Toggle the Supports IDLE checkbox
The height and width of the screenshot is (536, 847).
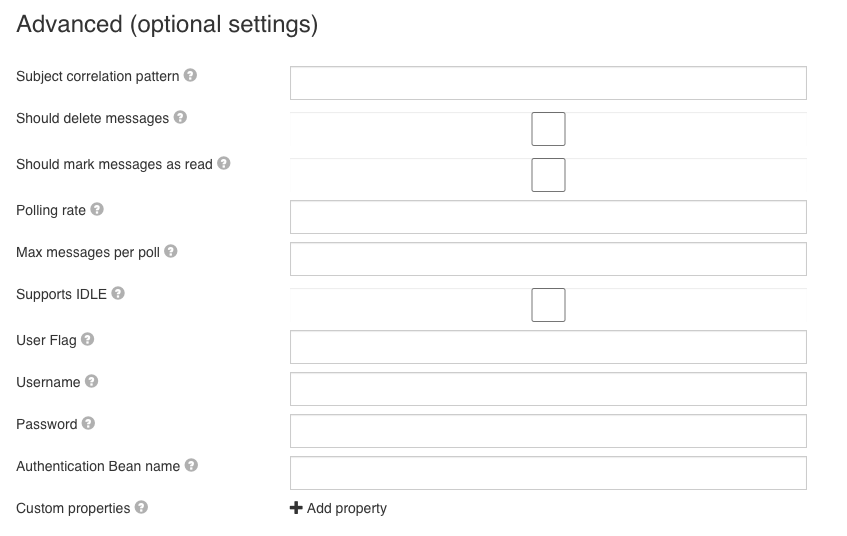(x=548, y=305)
